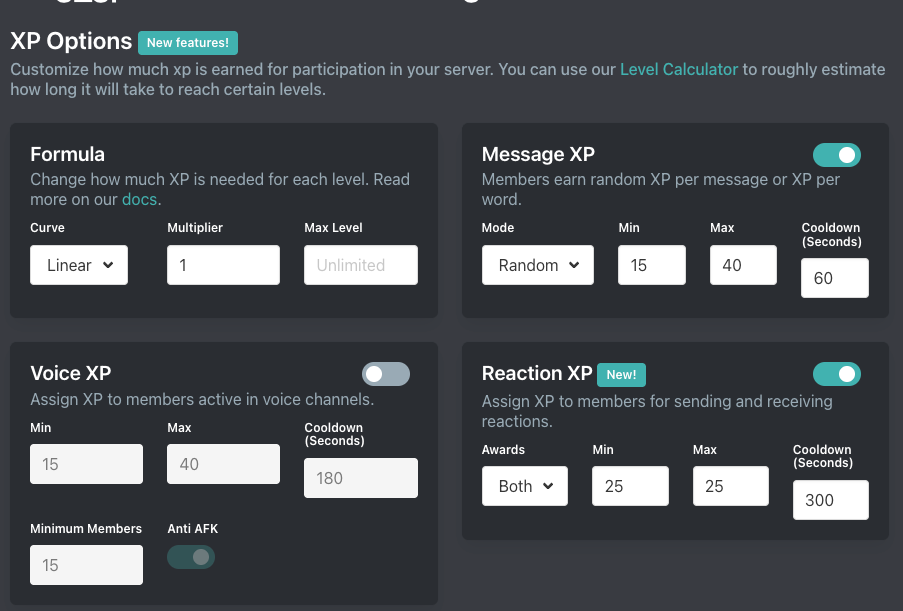Toggle the Message XP switch off
Screen dimensions: 903x611
[x=836, y=155]
